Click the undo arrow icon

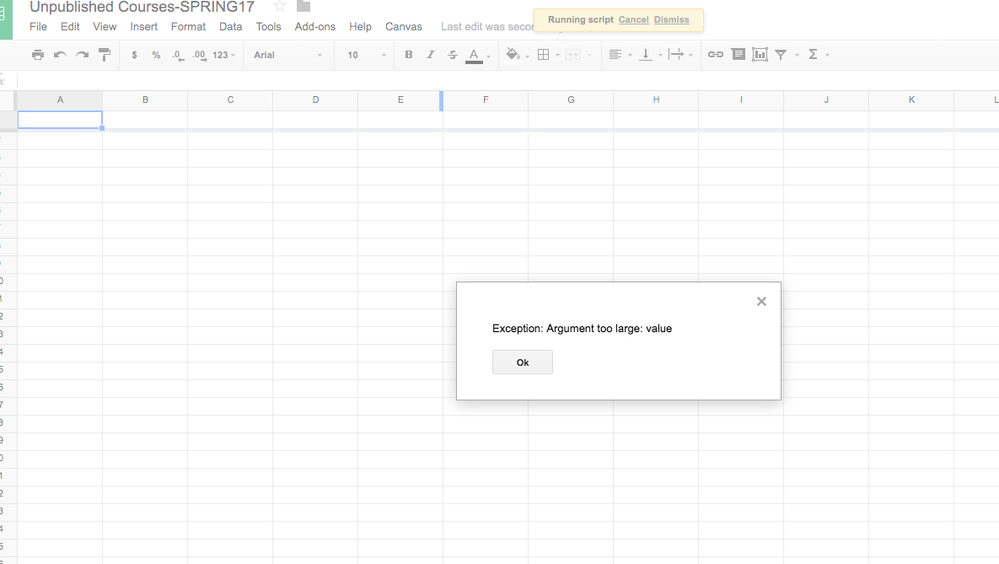tap(60, 55)
